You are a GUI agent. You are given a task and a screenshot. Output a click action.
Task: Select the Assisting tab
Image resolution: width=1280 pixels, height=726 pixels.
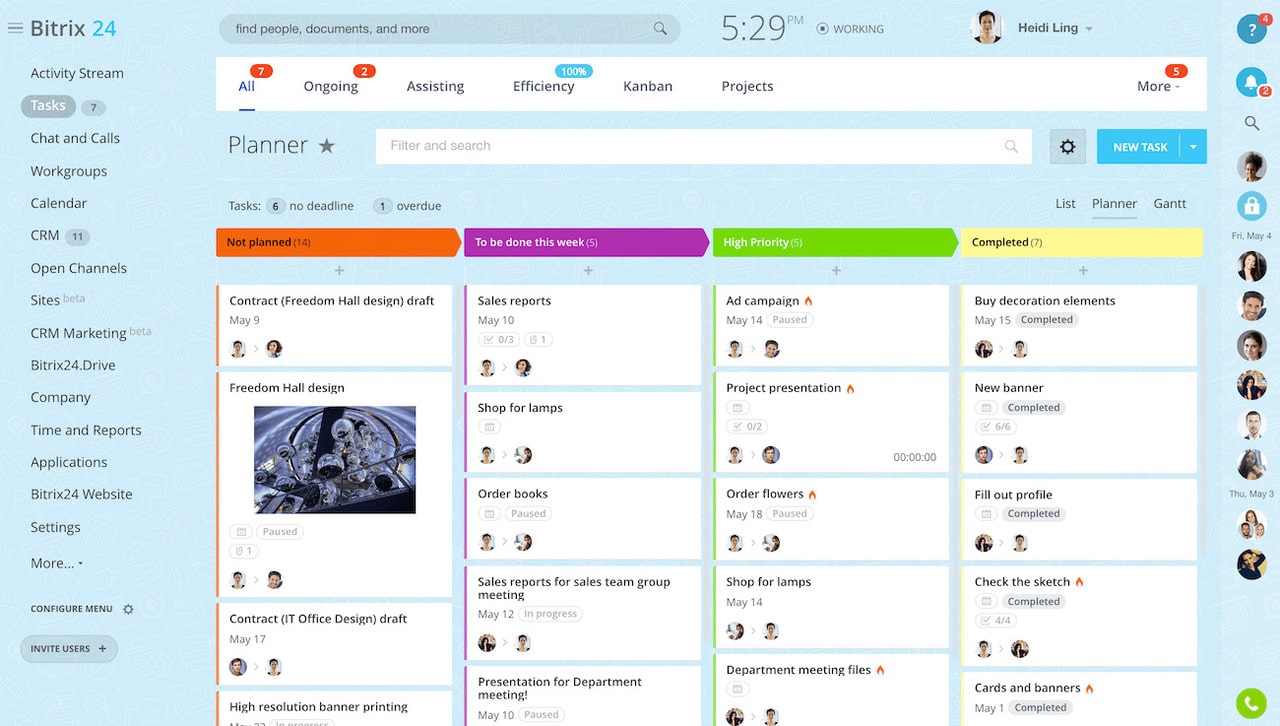435,86
